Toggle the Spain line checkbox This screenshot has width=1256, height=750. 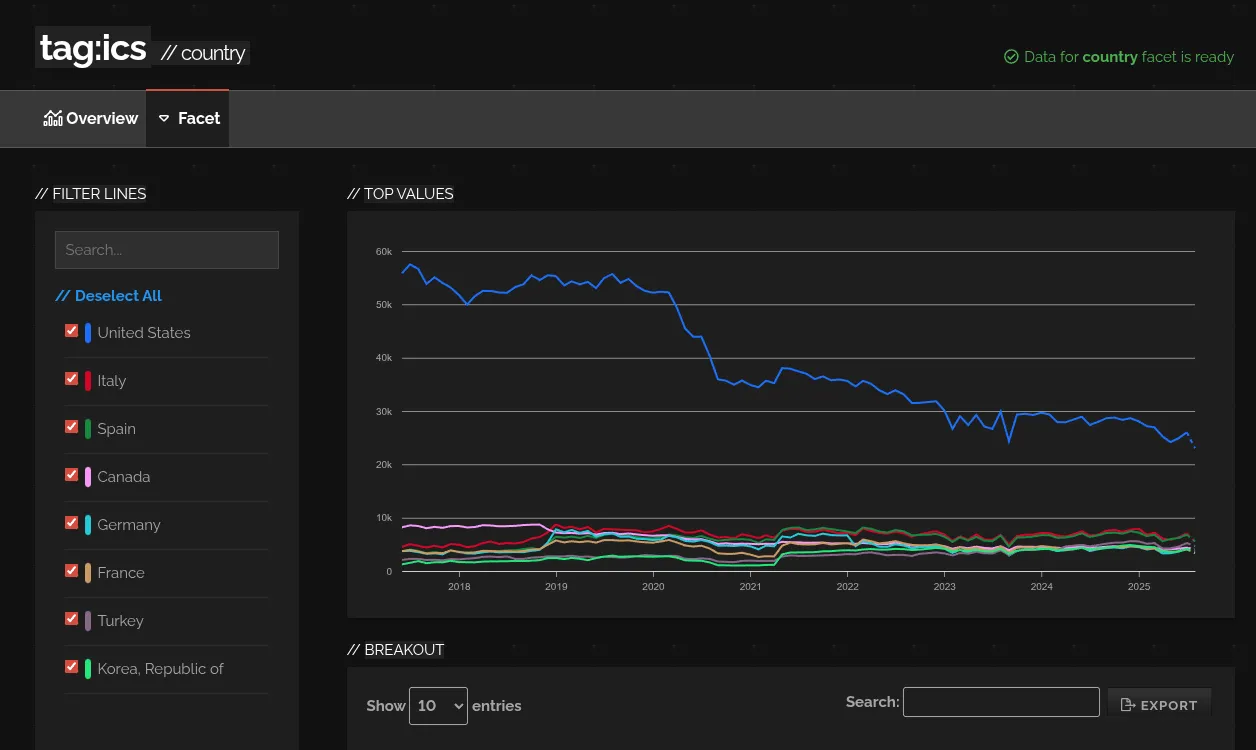tap(71, 427)
